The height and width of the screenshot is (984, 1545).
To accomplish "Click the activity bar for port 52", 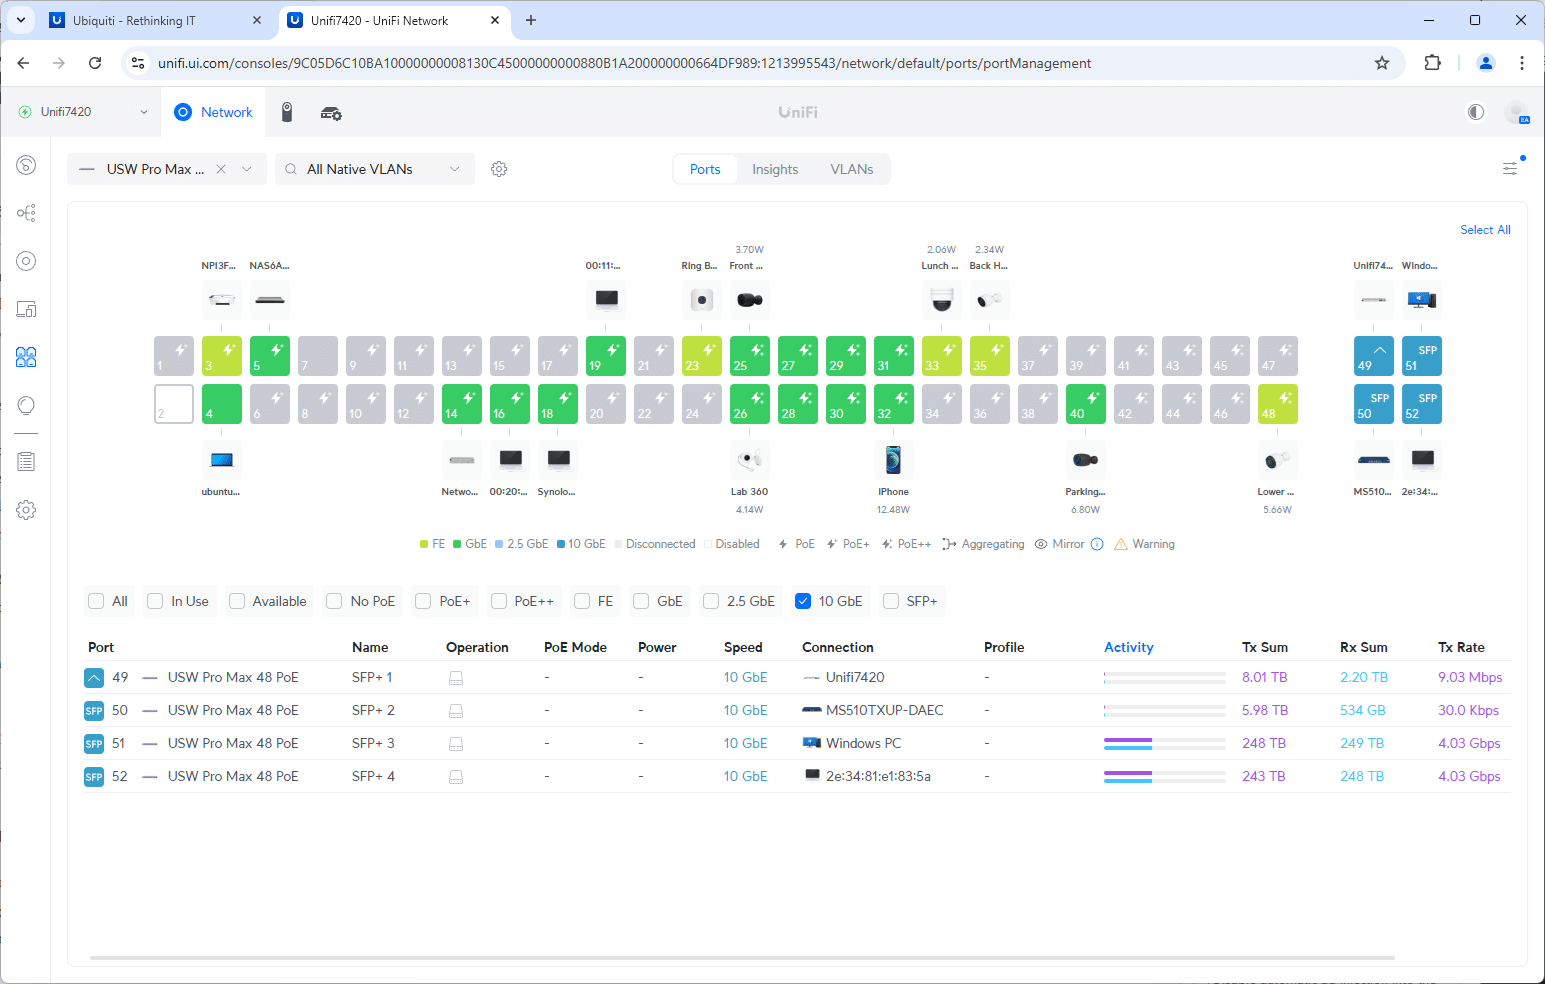I will tap(1165, 776).
